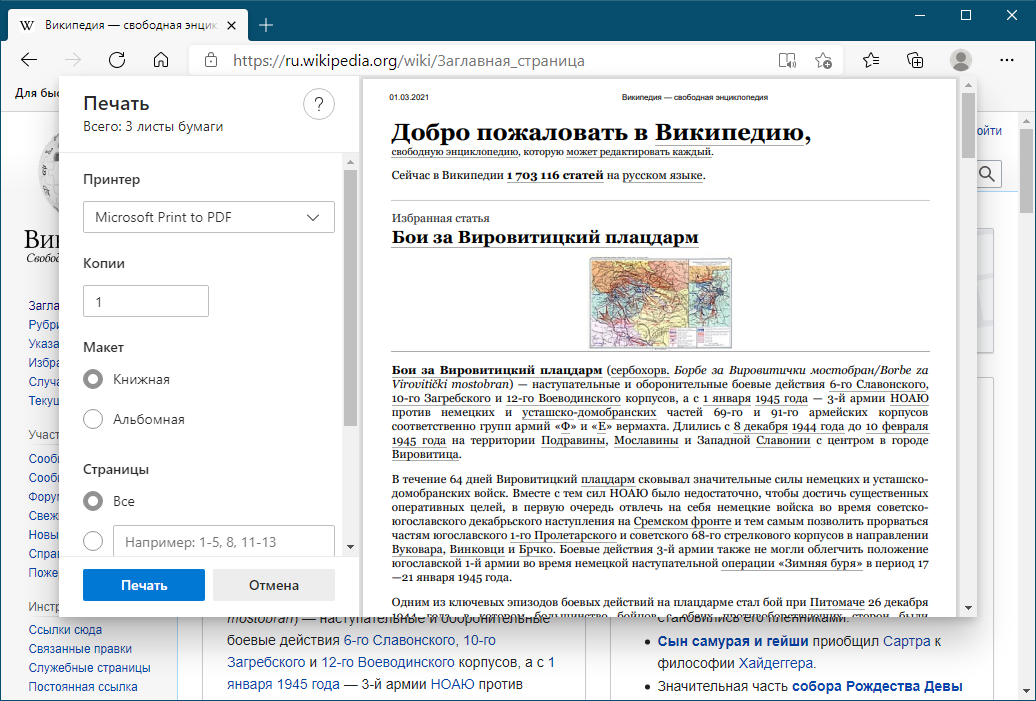Click Избранная статья text in preview
The image size is (1036, 701).
click(x=441, y=218)
